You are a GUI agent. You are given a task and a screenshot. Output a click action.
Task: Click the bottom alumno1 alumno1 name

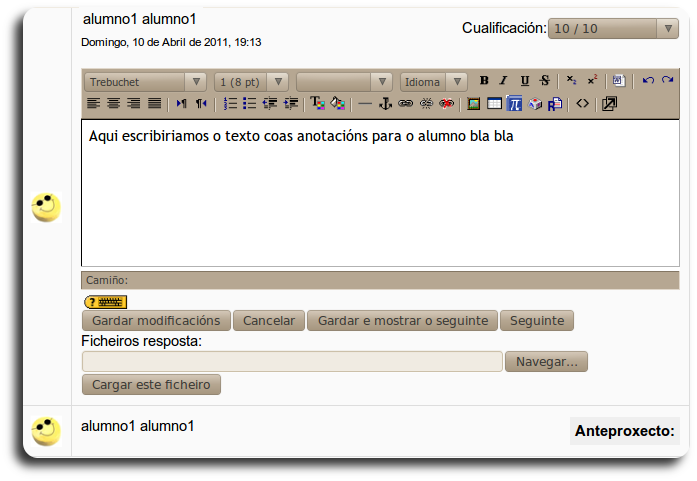[138, 426]
